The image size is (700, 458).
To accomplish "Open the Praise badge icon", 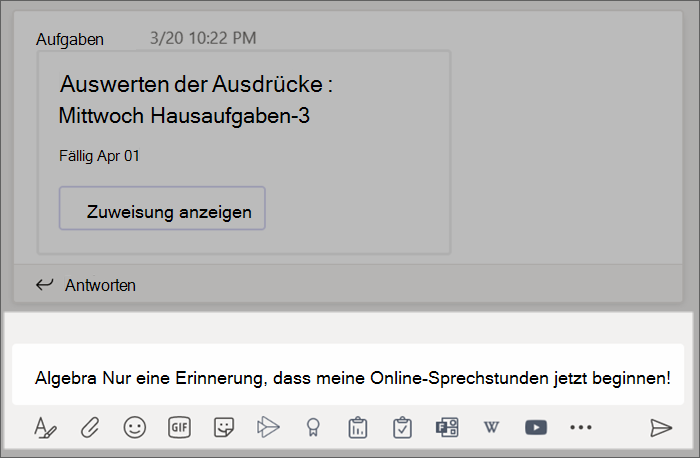I will [313, 428].
